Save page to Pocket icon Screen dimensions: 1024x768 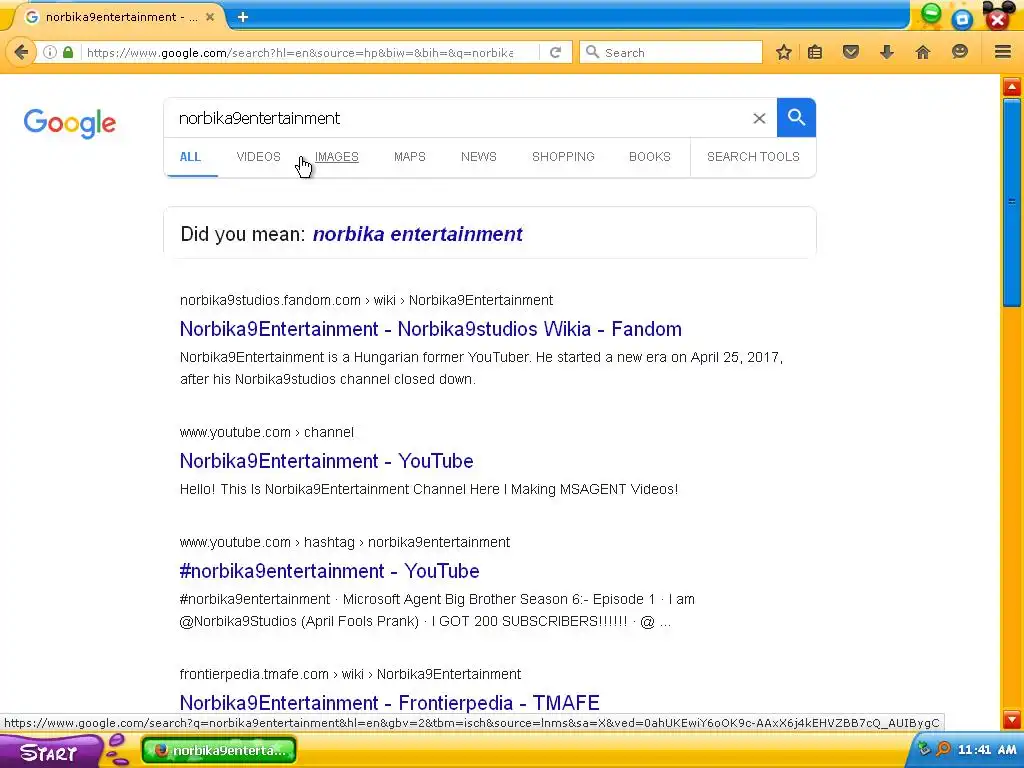pyautogui.click(x=850, y=52)
